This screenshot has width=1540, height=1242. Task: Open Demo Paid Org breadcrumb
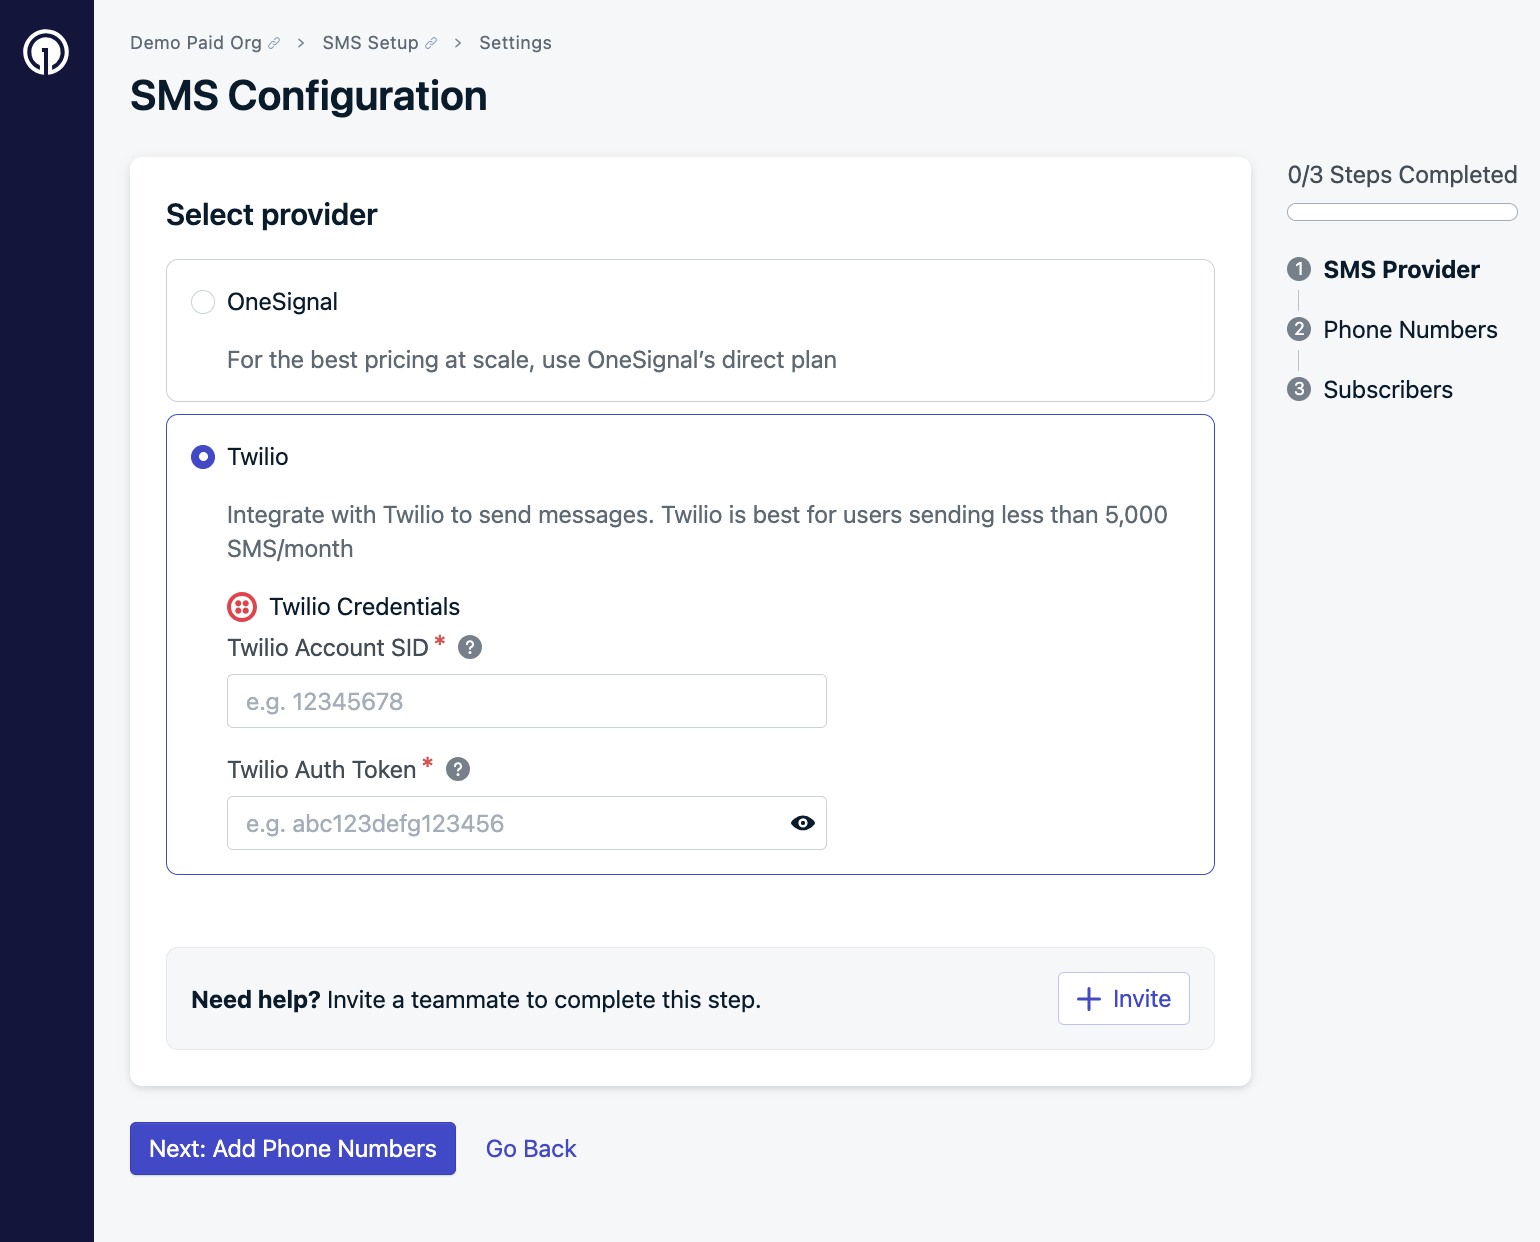[196, 43]
